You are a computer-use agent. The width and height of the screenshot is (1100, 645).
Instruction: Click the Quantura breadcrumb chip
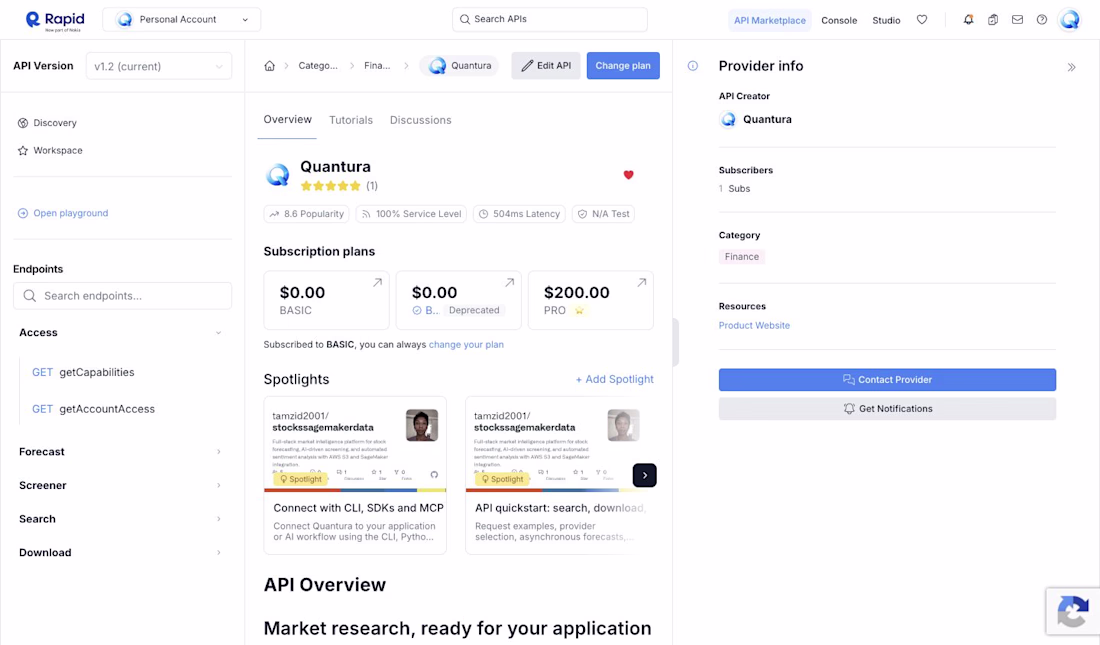click(460, 66)
